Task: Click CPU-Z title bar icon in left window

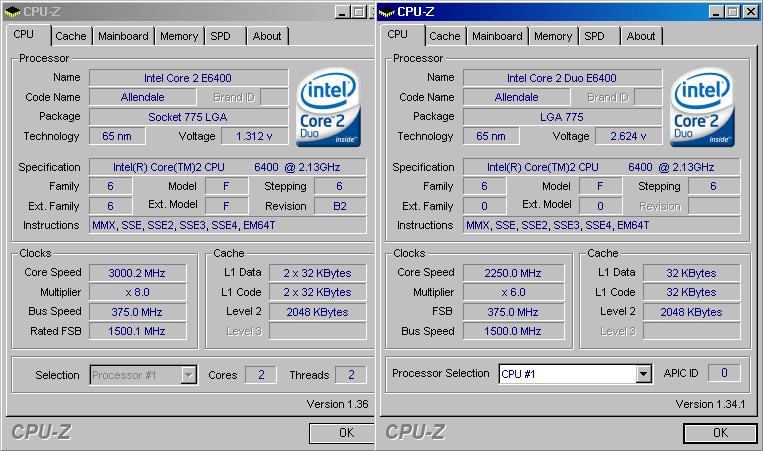Action: [12, 11]
